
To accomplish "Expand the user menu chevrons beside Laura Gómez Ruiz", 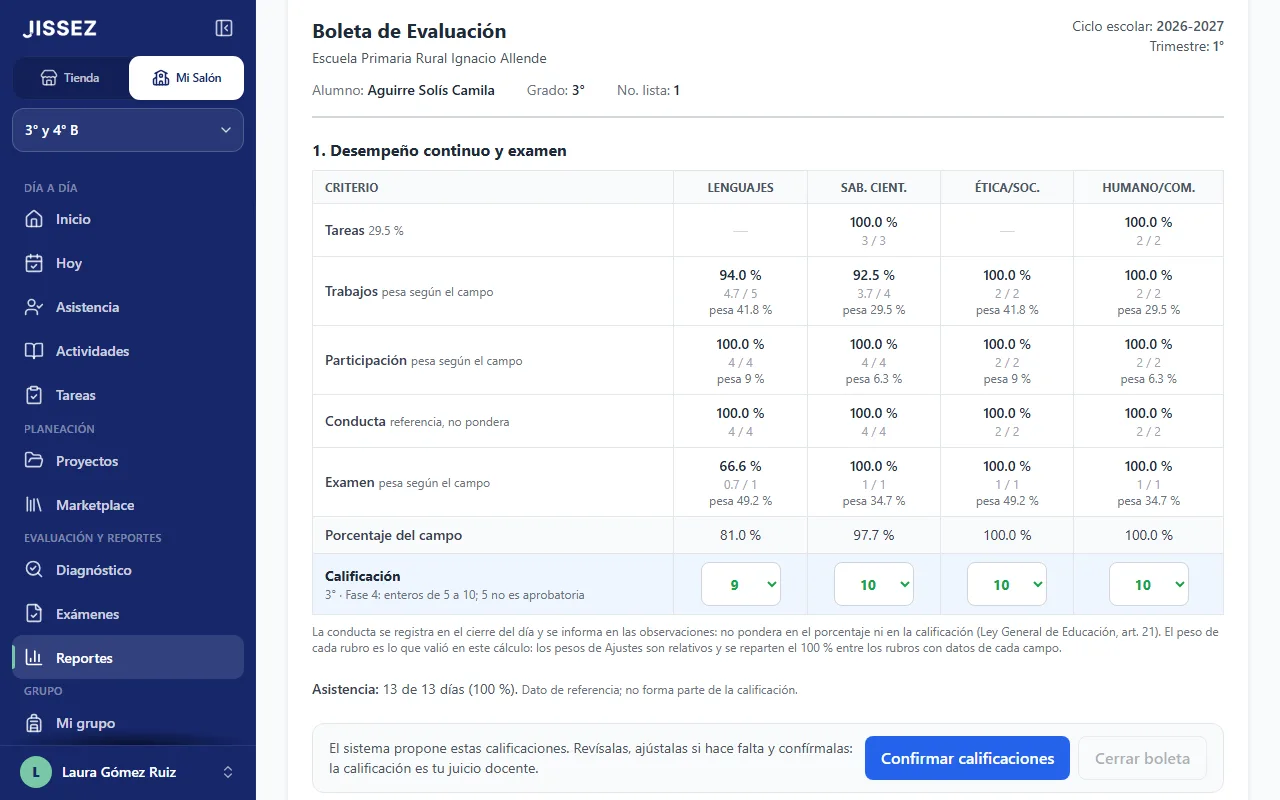I will pos(228,772).
